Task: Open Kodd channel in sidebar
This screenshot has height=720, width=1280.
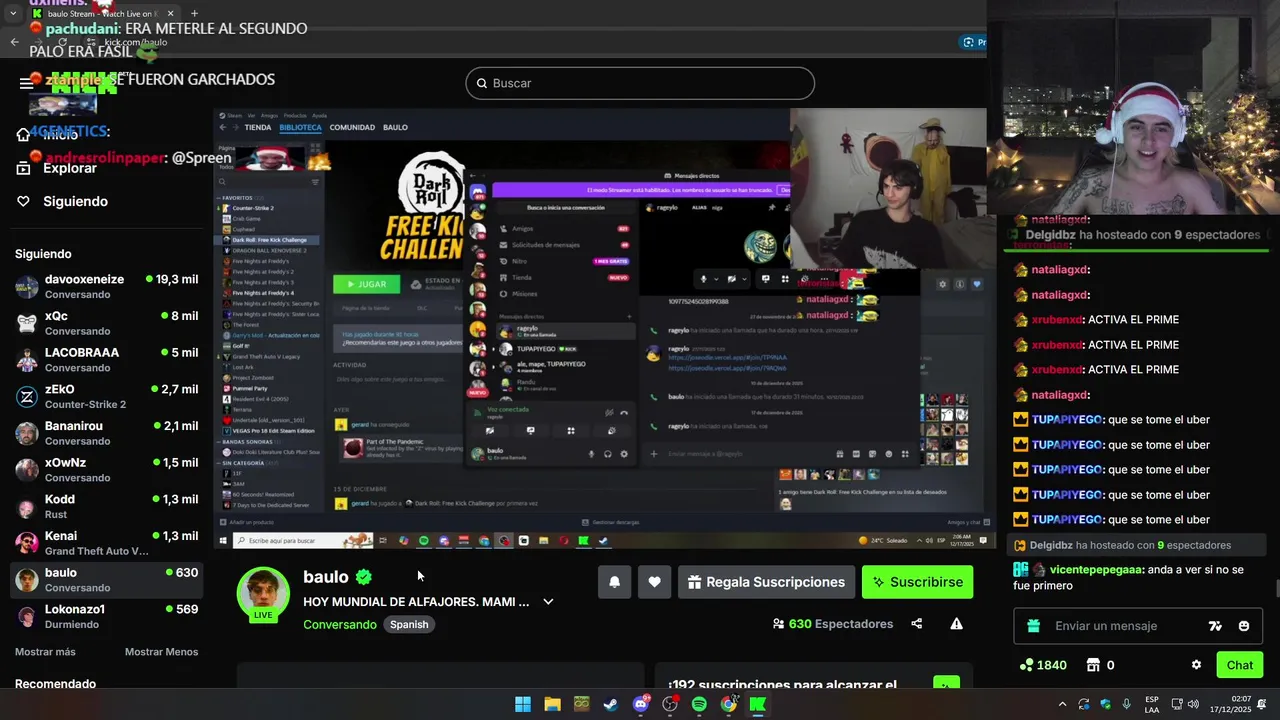Action: click(x=105, y=506)
